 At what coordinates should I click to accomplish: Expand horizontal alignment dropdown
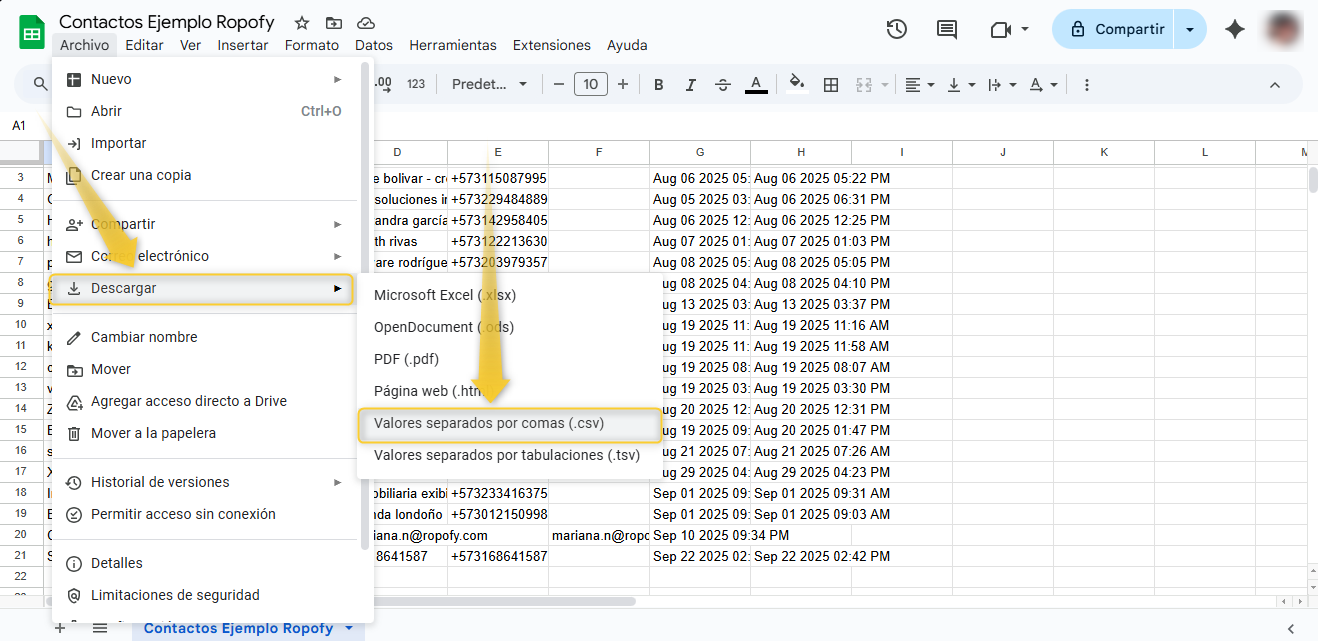pyautogui.click(x=919, y=85)
